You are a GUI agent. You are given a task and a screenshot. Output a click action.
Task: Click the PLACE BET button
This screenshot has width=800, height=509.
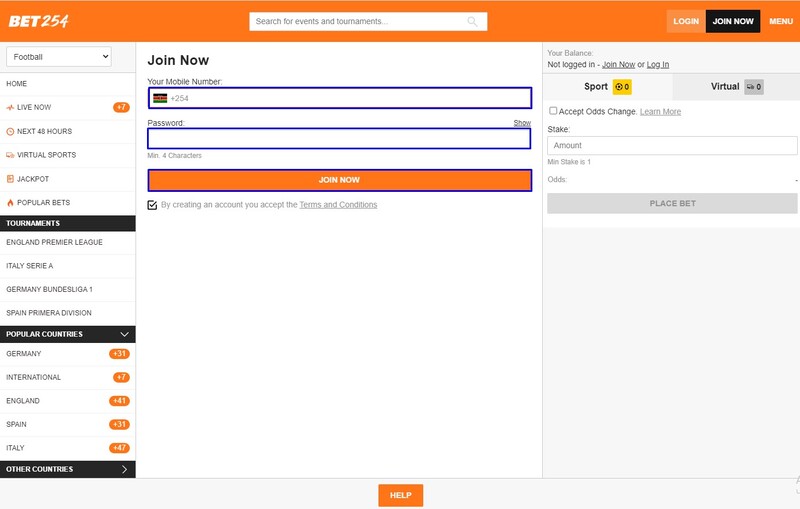(x=672, y=203)
